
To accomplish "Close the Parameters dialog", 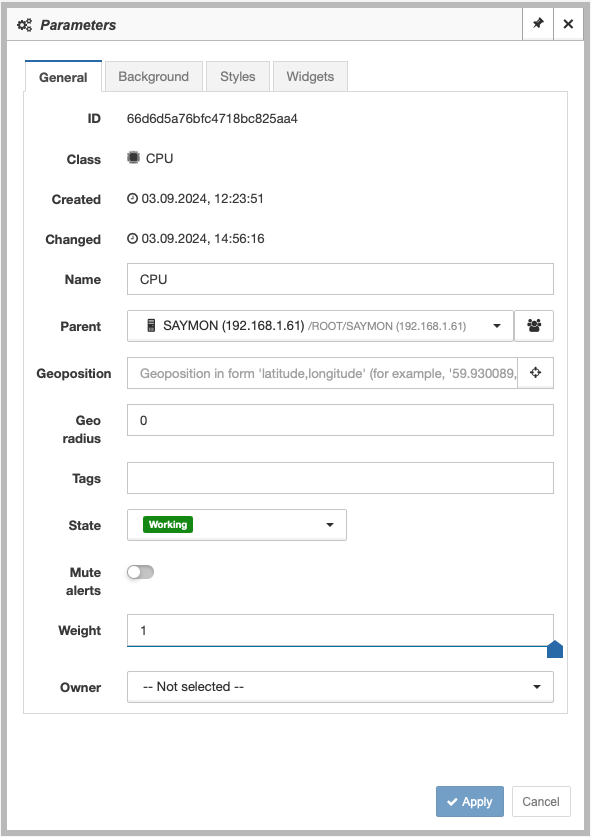I will (568, 24).
